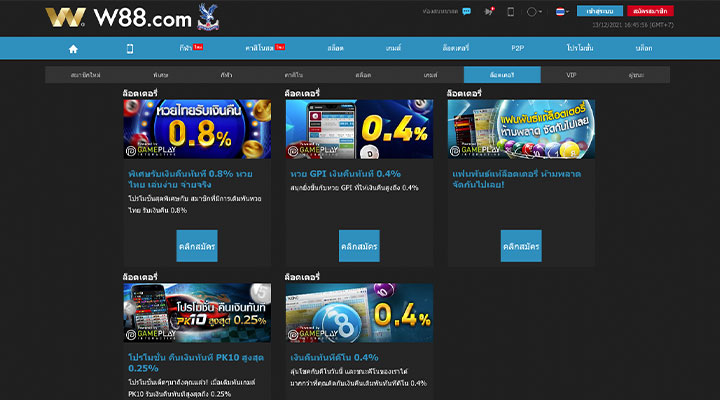Click the PK10 promo description text
This screenshot has height=400, width=720.
point(192,388)
